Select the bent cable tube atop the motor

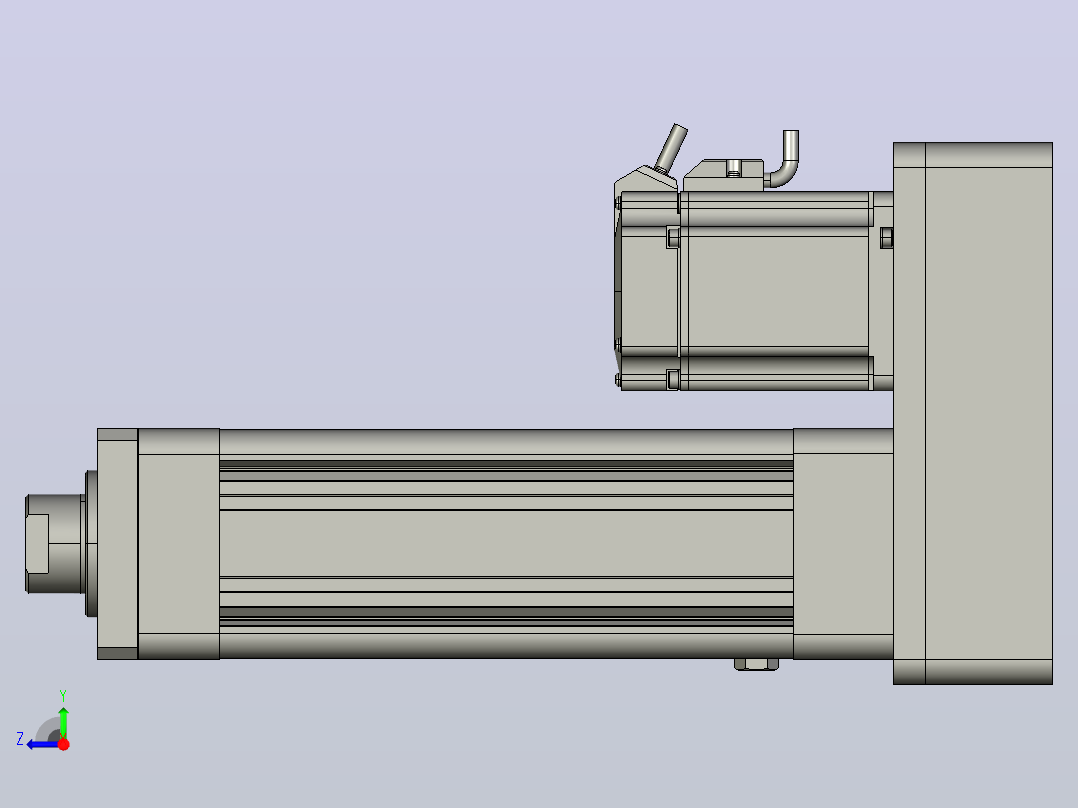[782, 159]
